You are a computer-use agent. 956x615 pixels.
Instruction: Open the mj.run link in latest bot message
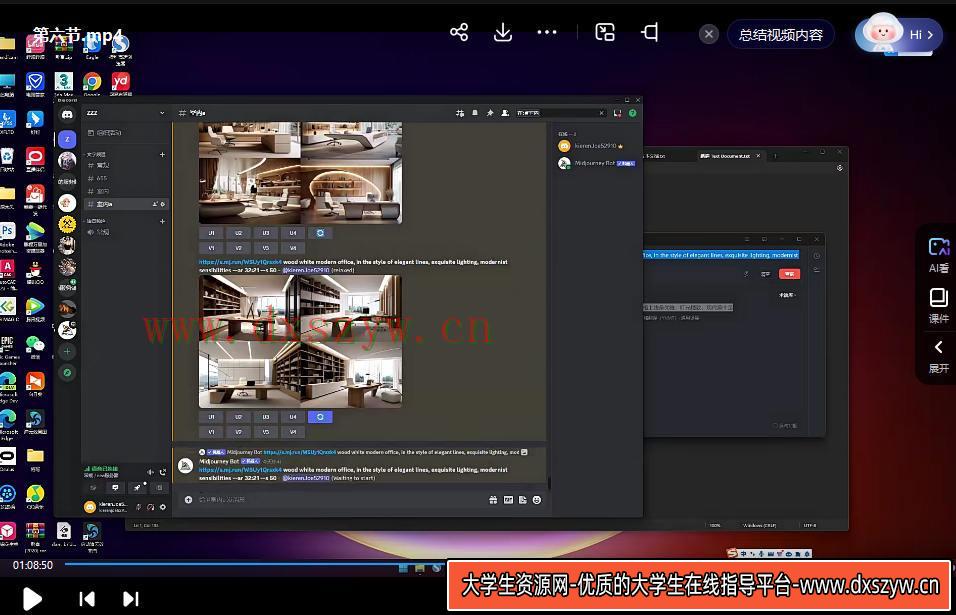click(x=240, y=470)
